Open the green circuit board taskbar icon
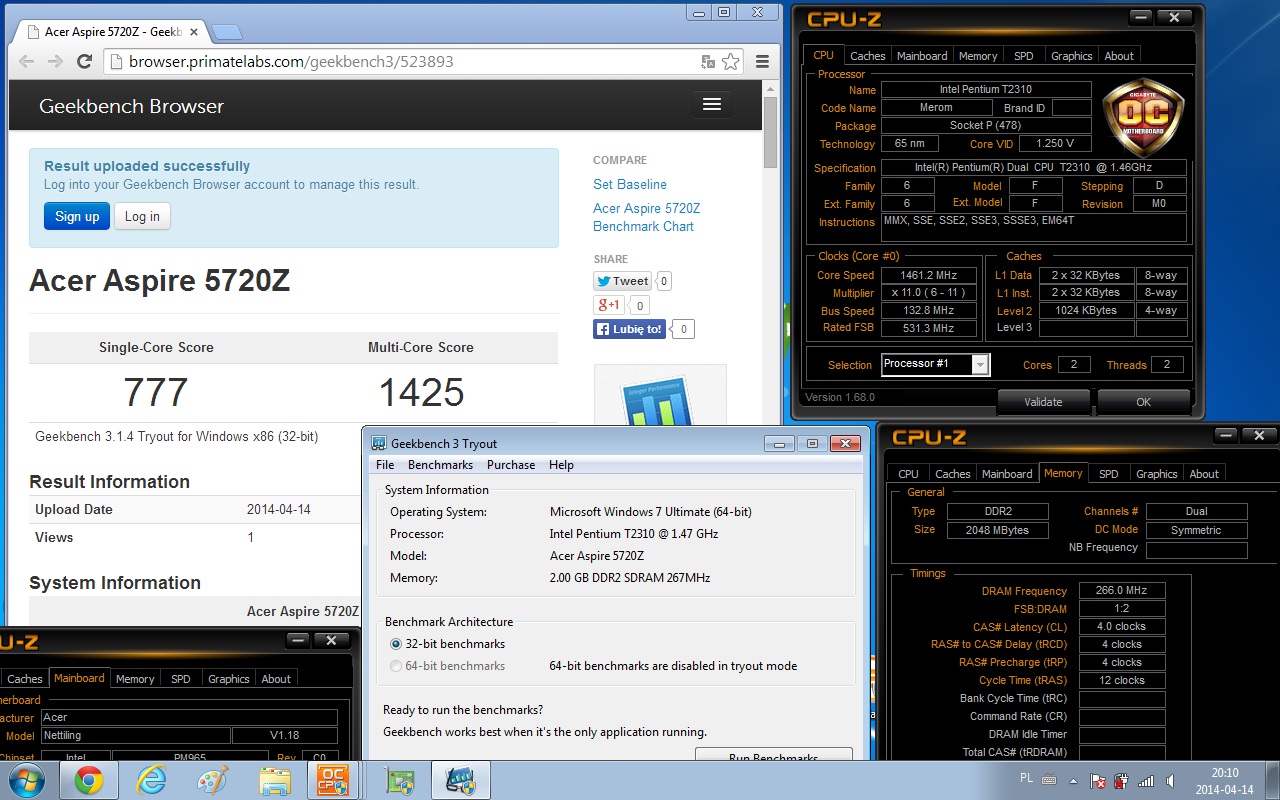This screenshot has height=800, width=1280. tap(401, 780)
